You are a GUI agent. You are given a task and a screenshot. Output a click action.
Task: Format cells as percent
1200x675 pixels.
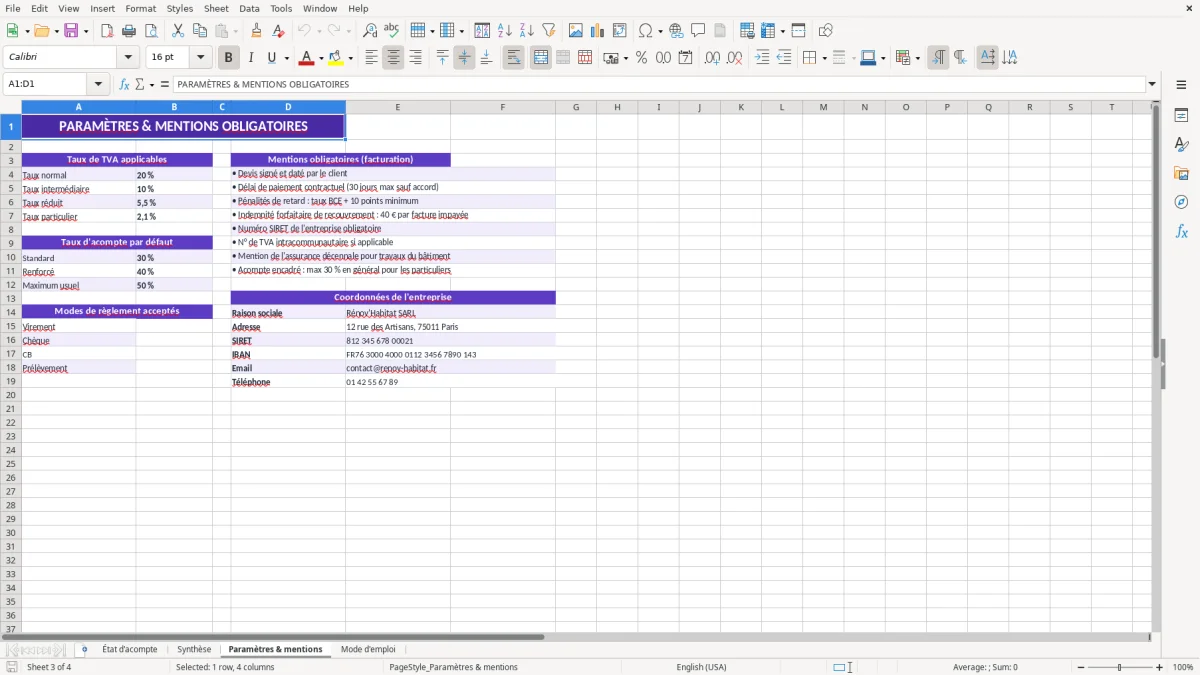point(641,58)
